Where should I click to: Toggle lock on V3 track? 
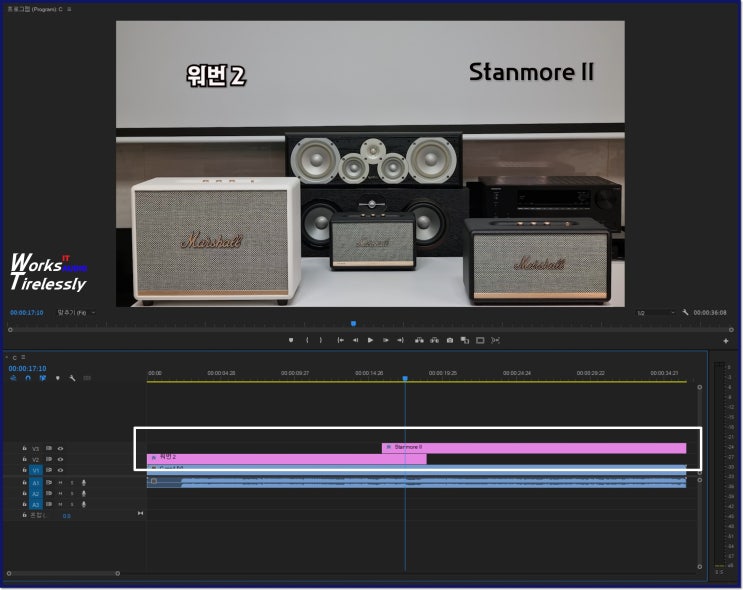(24, 448)
